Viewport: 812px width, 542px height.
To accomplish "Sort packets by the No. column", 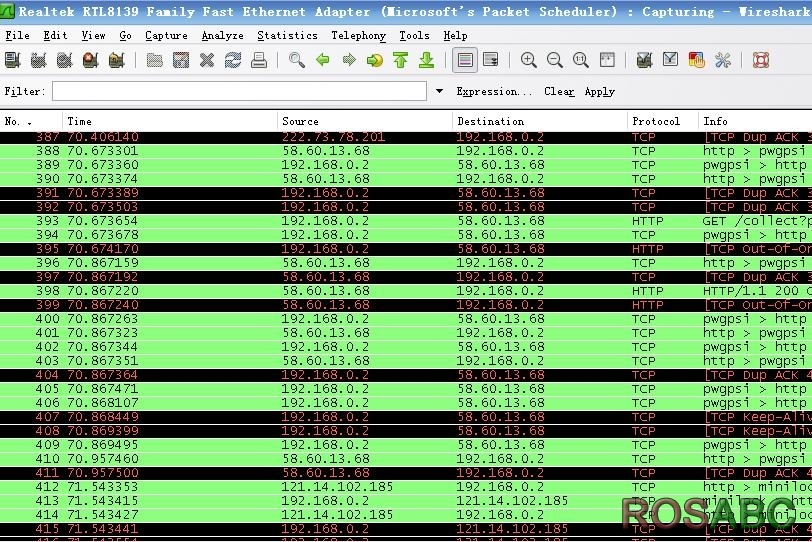I will pyautogui.click(x=31, y=121).
